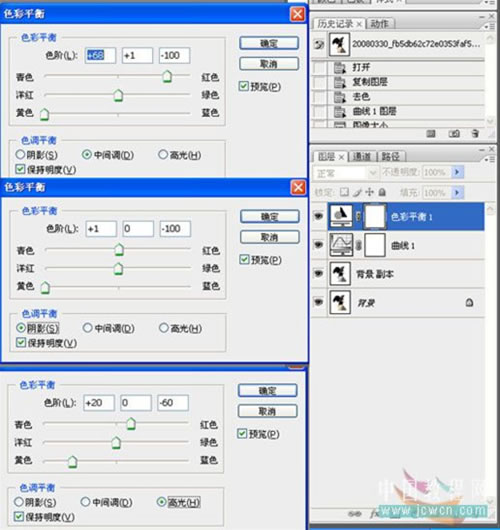This screenshot has width=500, height=530.
Task: Open the 填充 fill slider arrow
Action: (457, 193)
